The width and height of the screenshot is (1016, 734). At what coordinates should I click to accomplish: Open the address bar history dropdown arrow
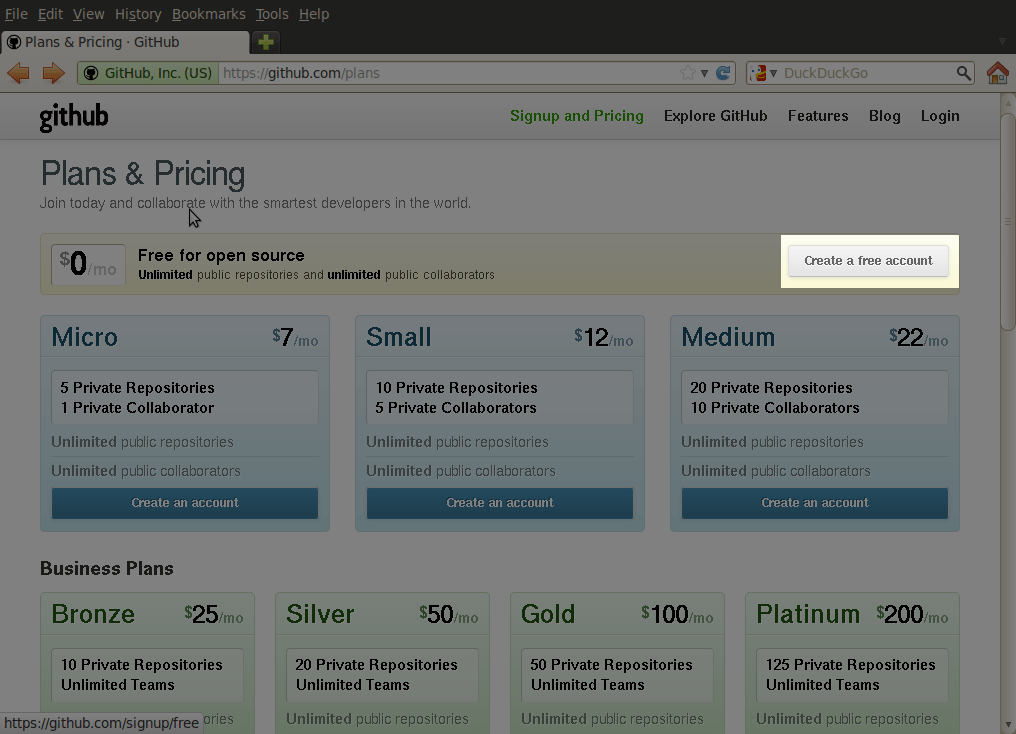click(704, 73)
